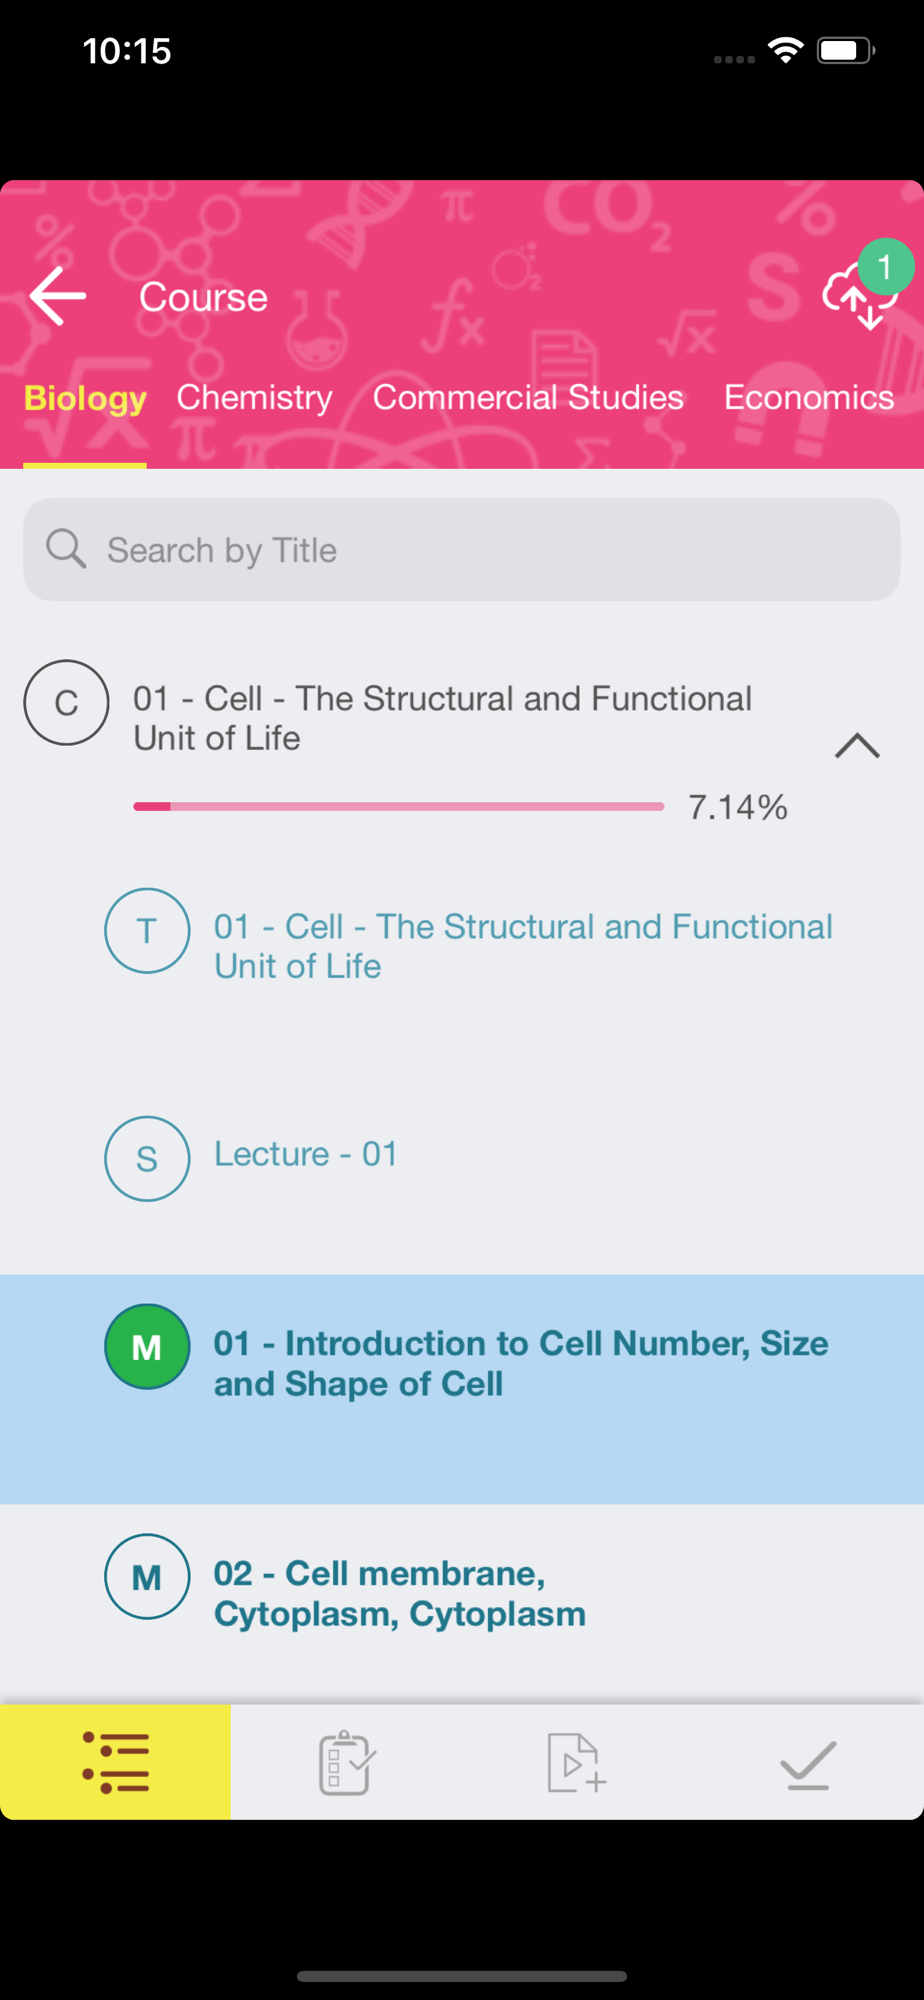Switch to the Chemistry tab

[254, 397]
